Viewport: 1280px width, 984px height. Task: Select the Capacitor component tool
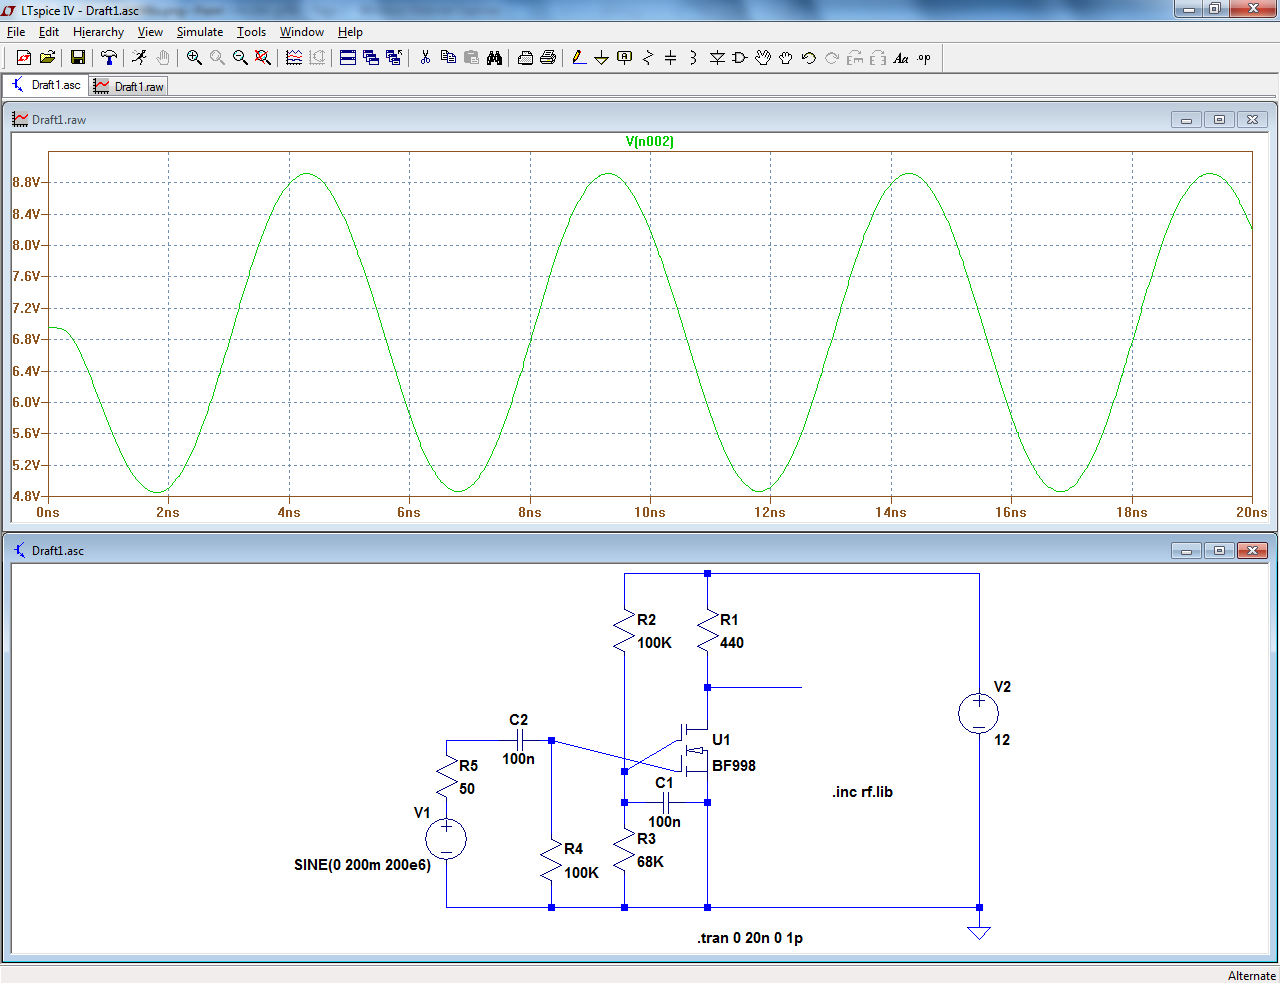[670, 58]
